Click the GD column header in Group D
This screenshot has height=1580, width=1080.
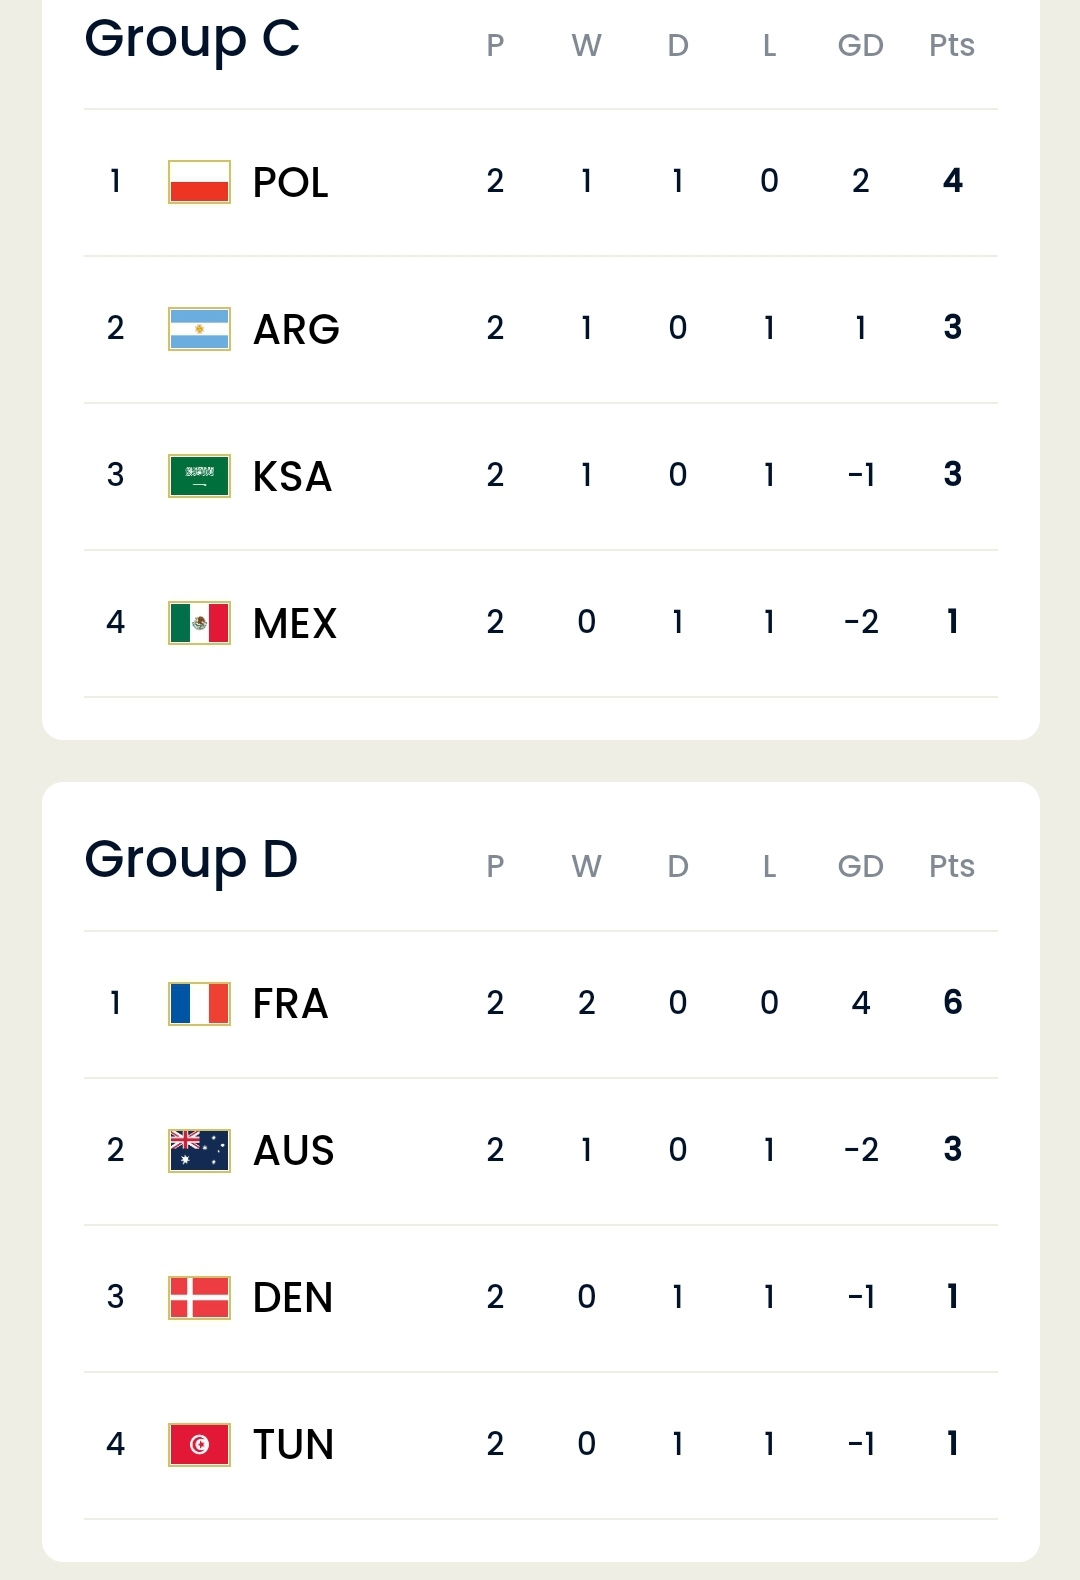tap(860, 866)
